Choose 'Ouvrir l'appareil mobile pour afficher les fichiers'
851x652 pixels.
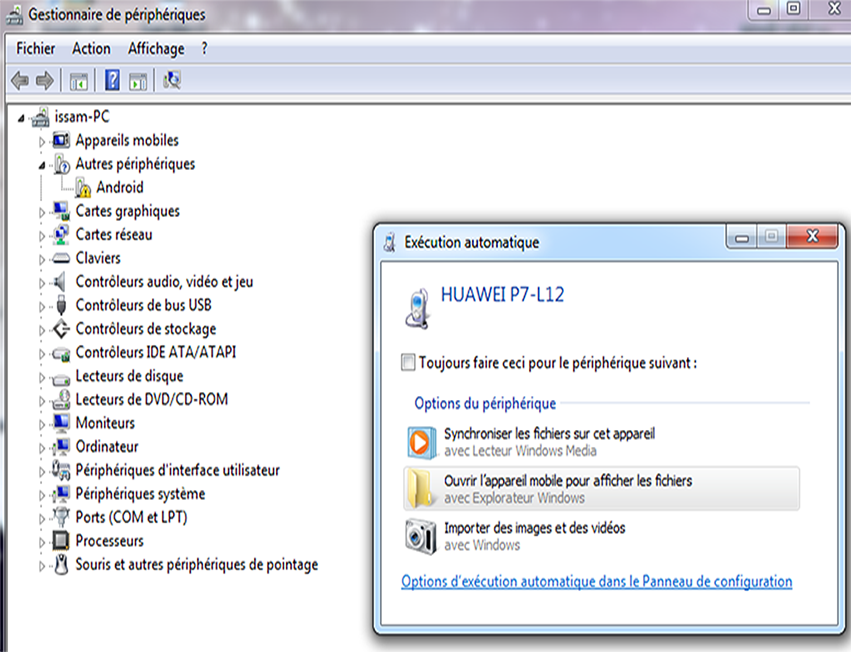pyautogui.click(x=601, y=489)
